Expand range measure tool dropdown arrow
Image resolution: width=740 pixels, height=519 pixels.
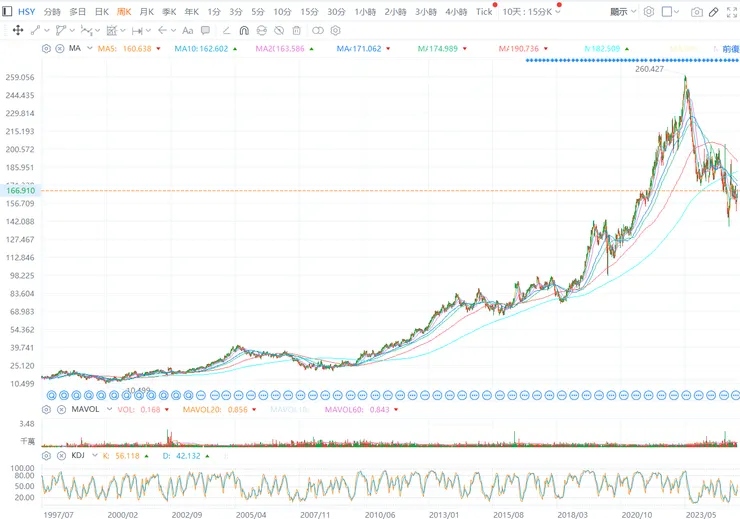[148, 31]
